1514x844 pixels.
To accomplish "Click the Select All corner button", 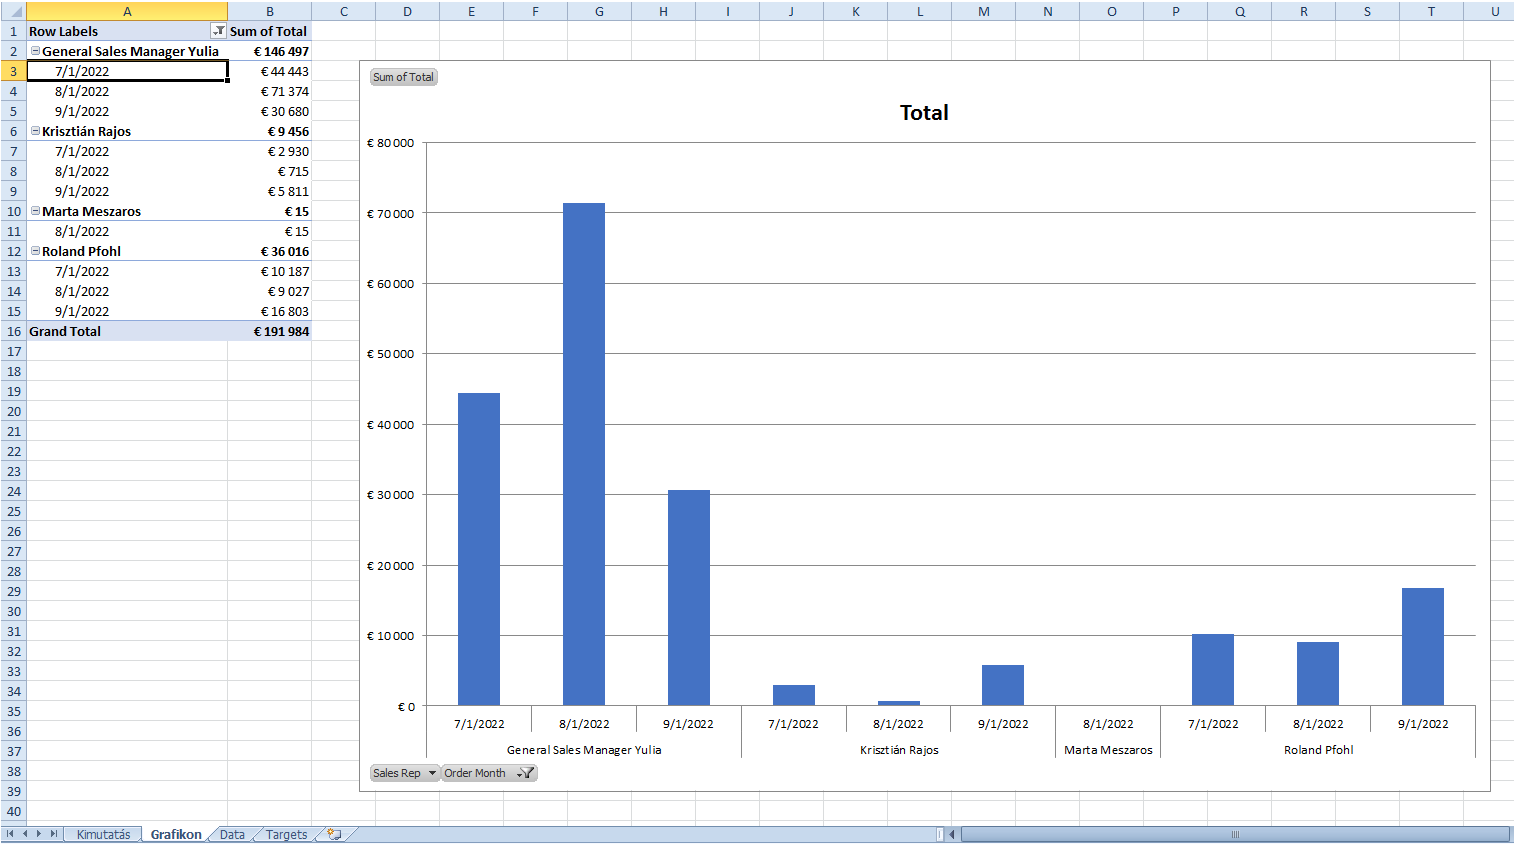I will (x=13, y=11).
